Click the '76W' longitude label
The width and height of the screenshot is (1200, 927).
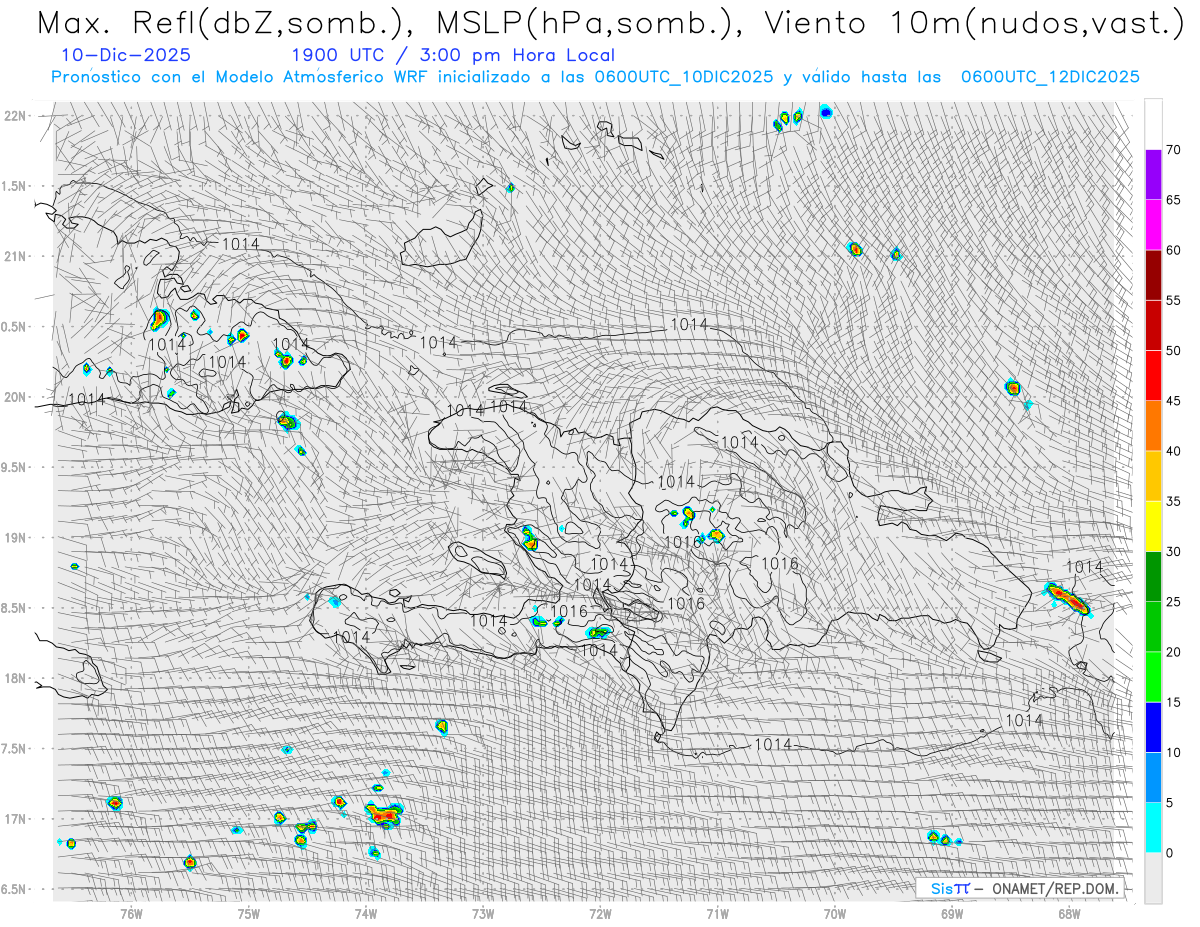(131, 912)
